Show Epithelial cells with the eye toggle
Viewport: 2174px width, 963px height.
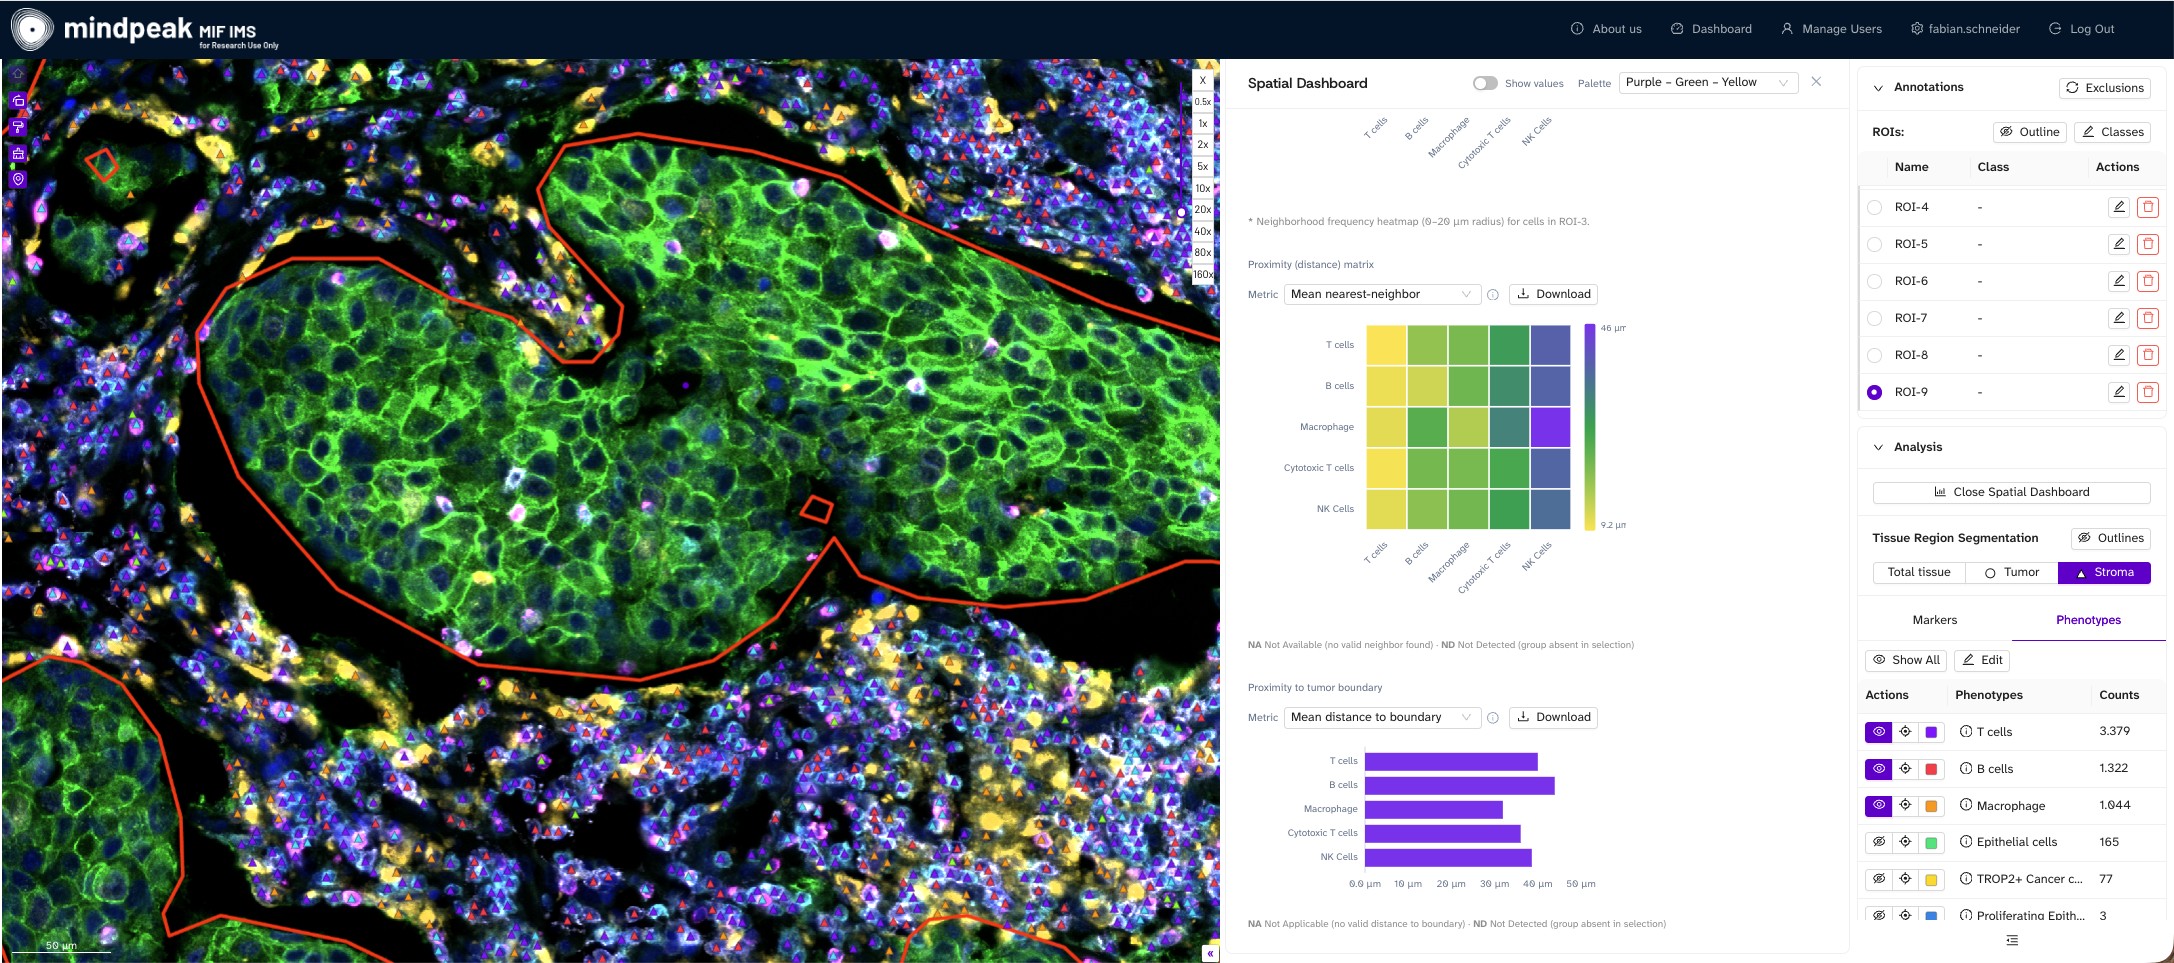(1878, 842)
